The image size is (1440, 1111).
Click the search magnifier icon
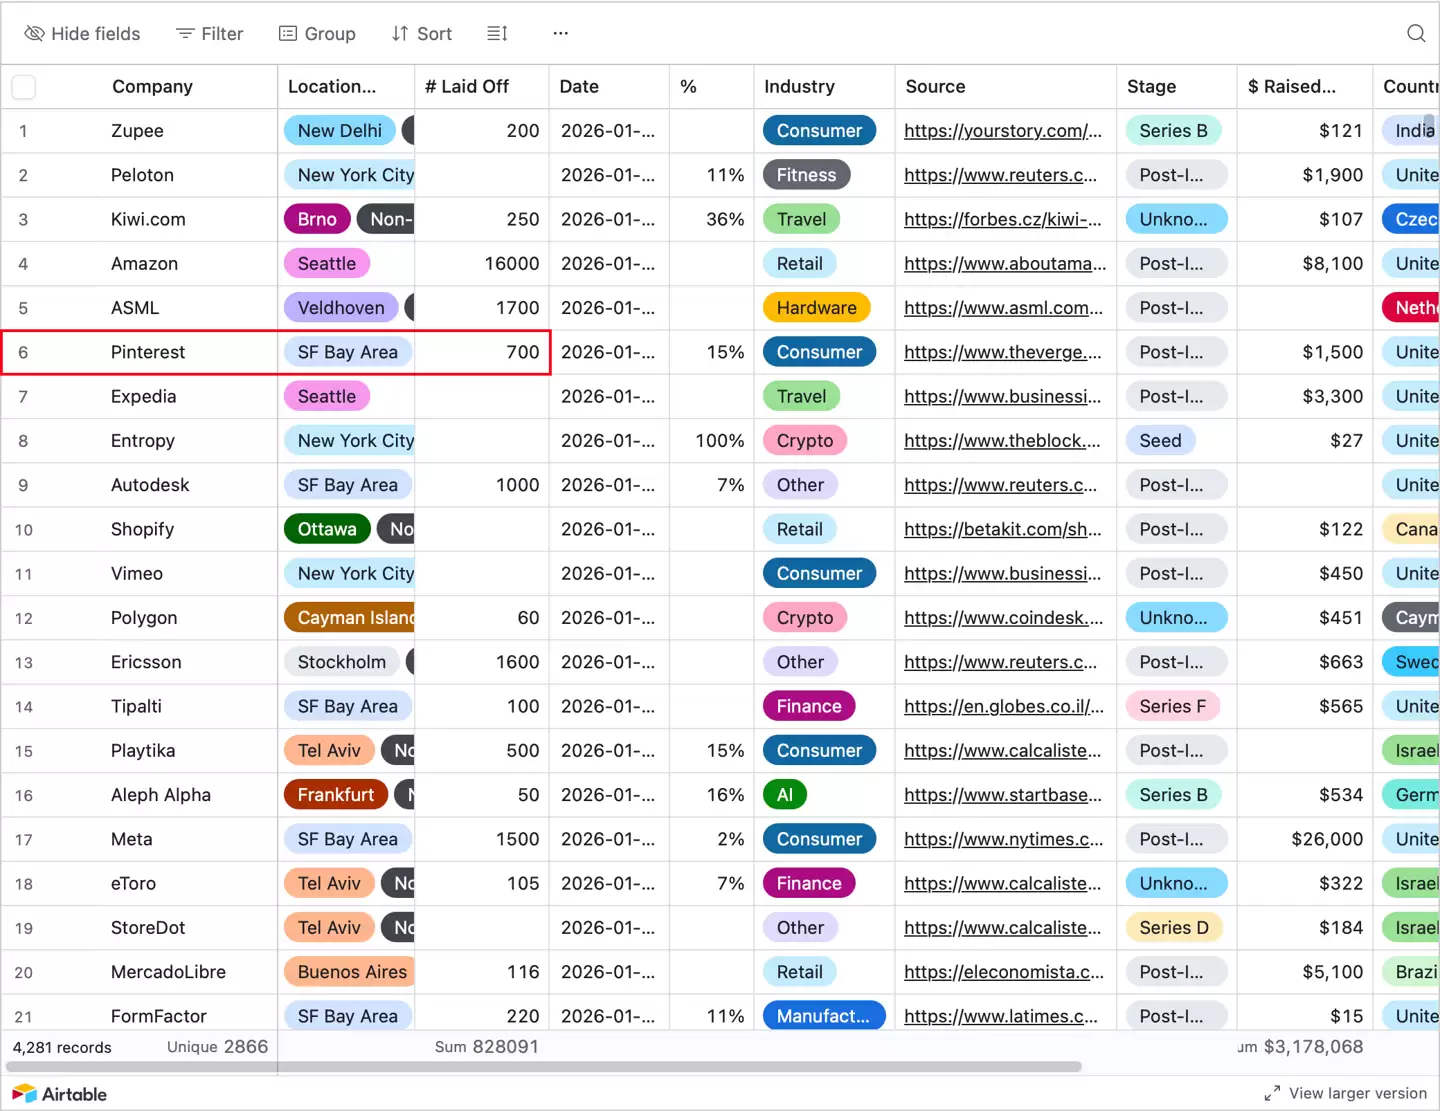tap(1415, 33)
